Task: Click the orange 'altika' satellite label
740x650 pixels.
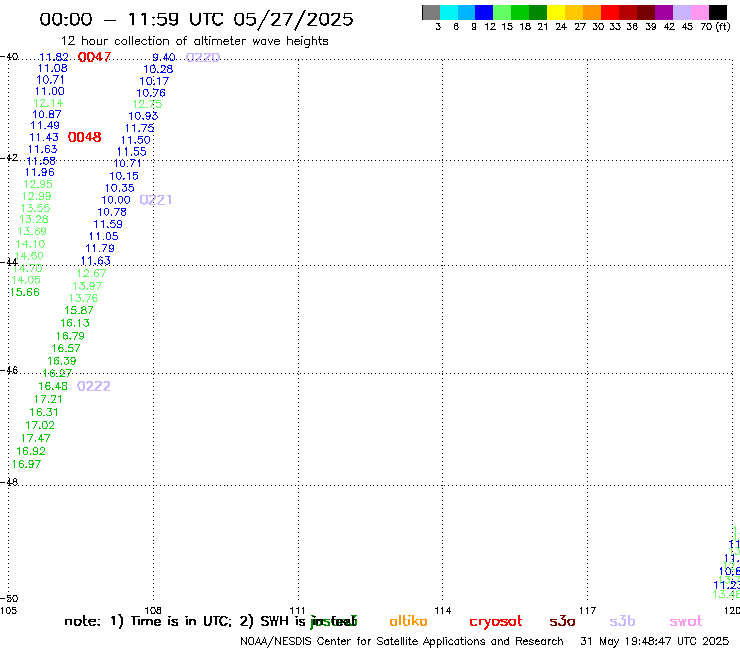Action: pos(408,621)
